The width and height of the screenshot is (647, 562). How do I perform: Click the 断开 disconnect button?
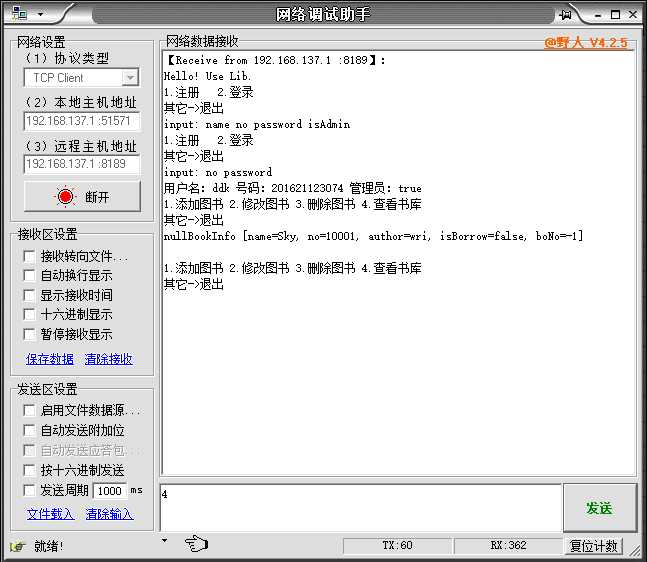83,197
